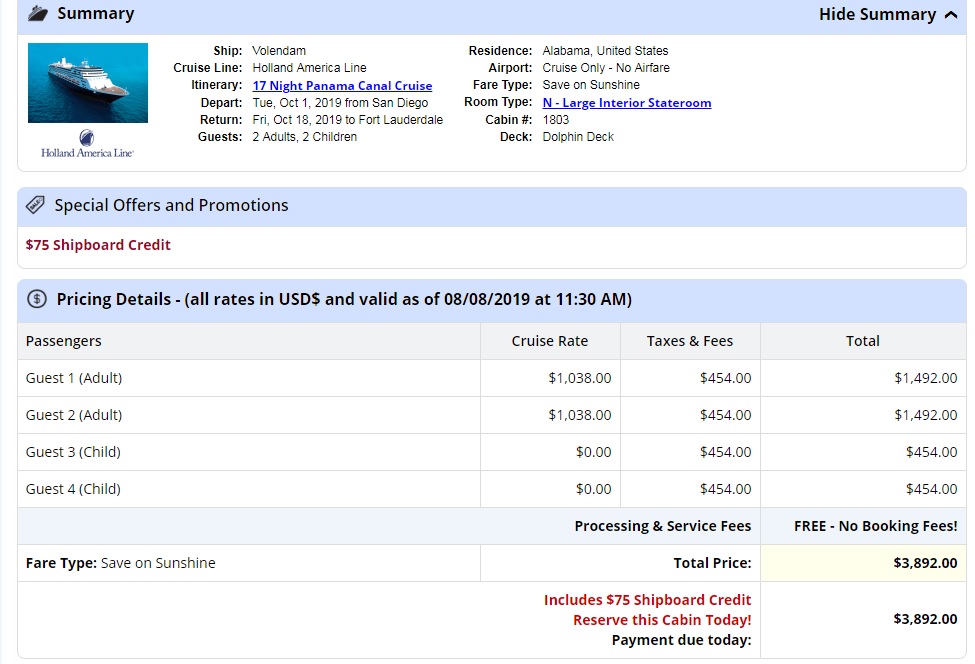This screenshot has width=975, height=664.
Task: Click residence Alabama, United States
Action: pyautogui.click(x=605, y=51)
